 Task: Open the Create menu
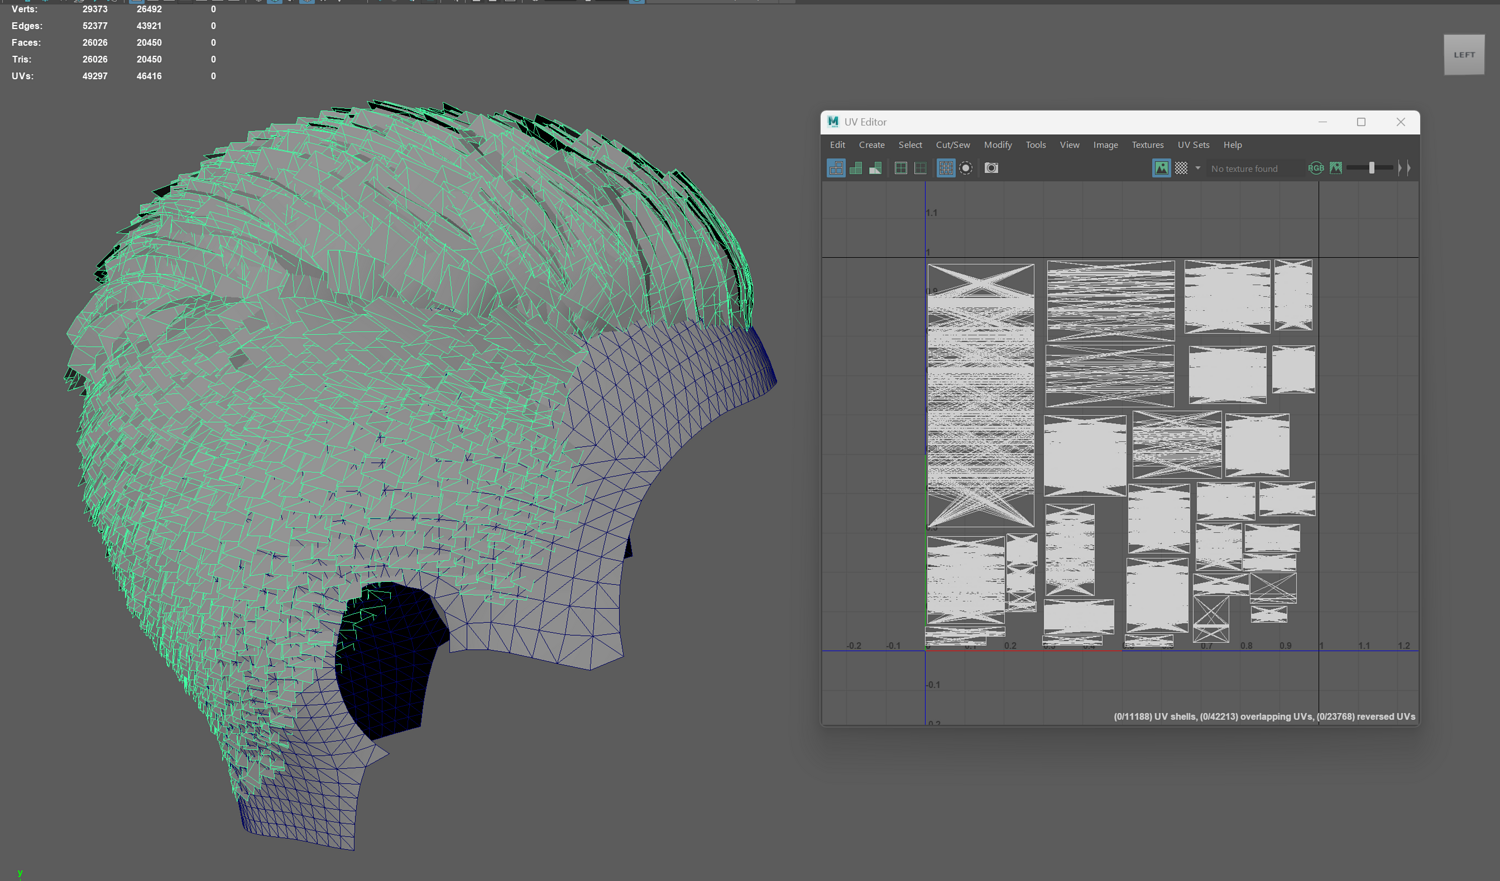point(872,145)
